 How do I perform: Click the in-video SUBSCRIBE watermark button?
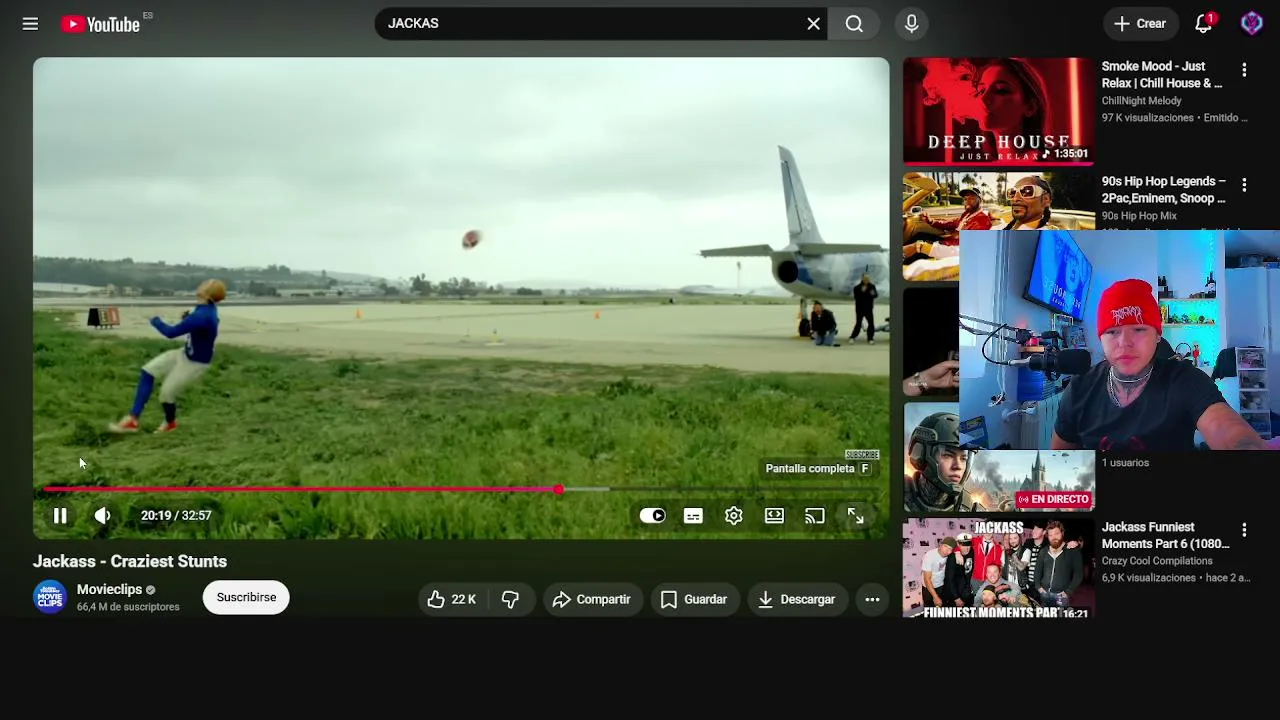[x=862, y=455]
